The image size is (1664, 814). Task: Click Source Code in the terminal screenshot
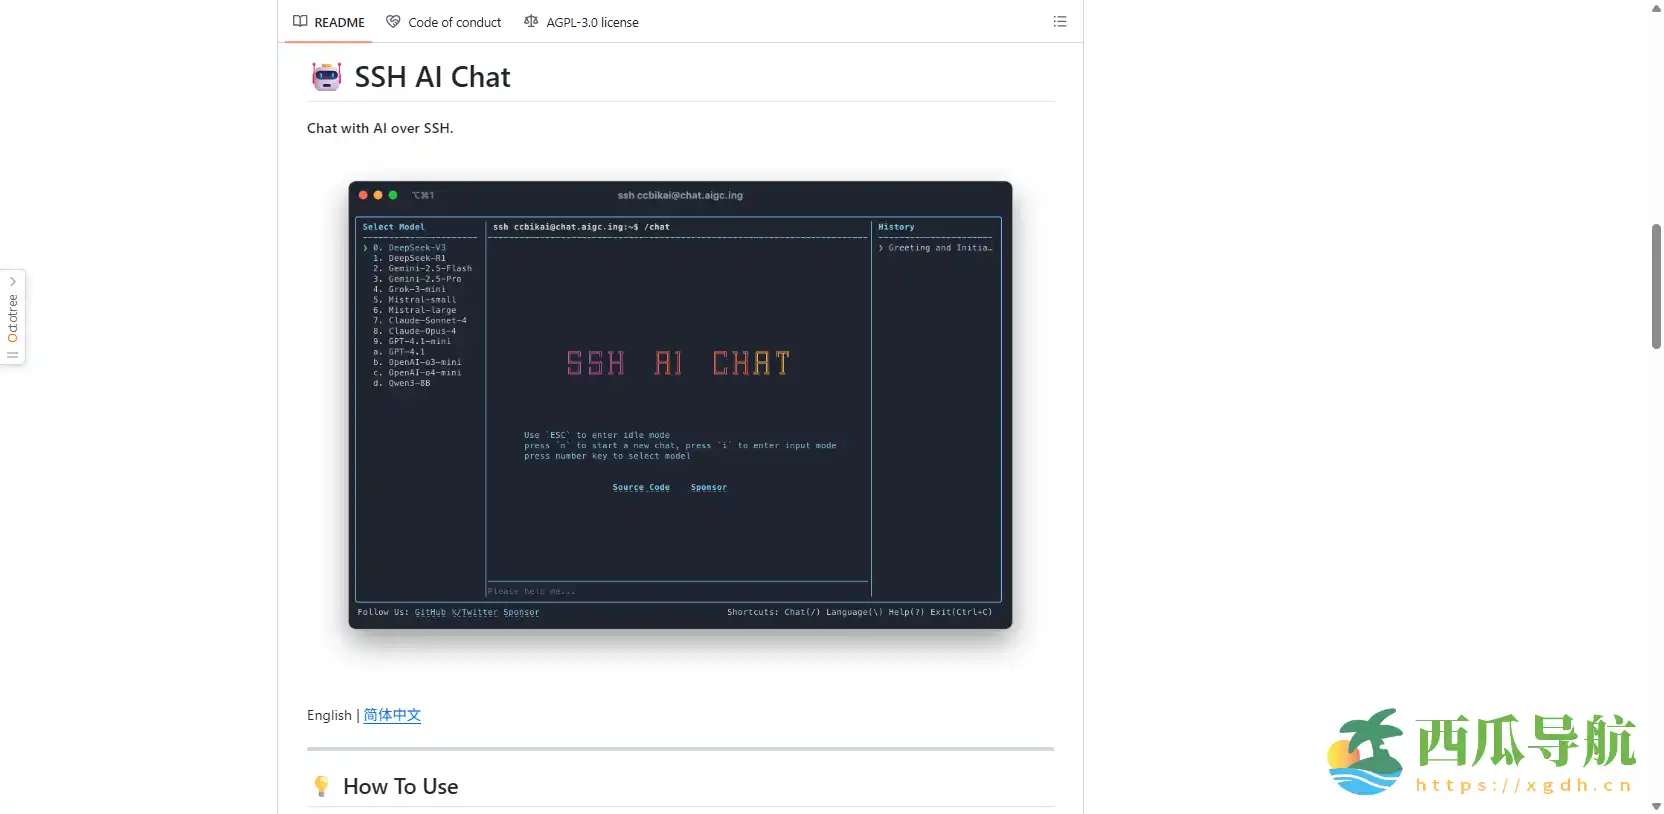(x=641, y=488)
